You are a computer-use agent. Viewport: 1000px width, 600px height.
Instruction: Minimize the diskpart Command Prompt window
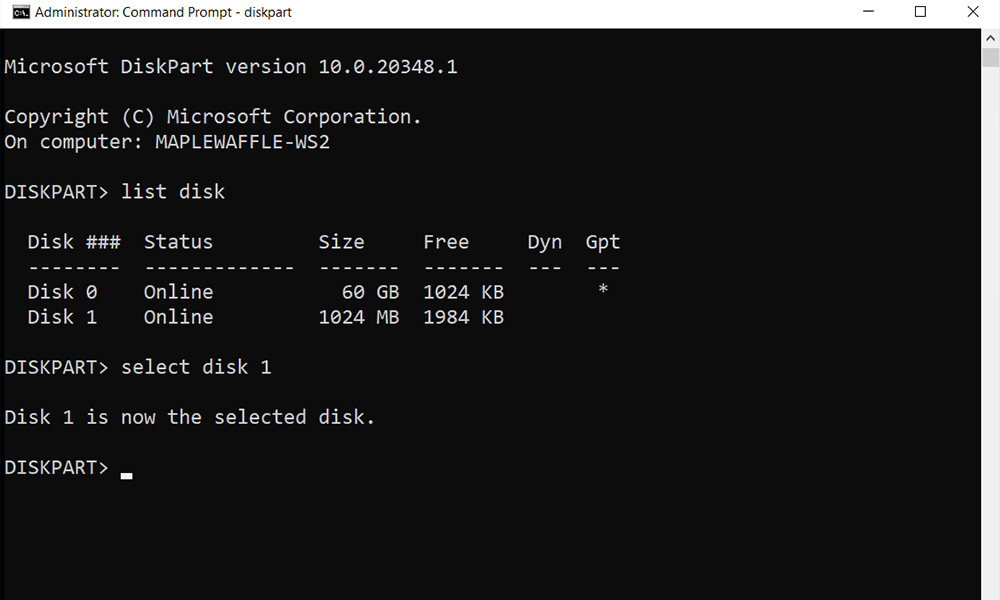[874, 13]
